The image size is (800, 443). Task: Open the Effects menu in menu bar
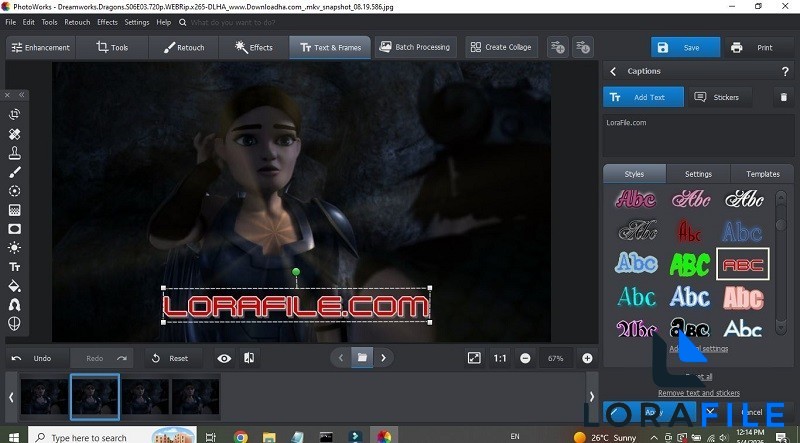107,22
